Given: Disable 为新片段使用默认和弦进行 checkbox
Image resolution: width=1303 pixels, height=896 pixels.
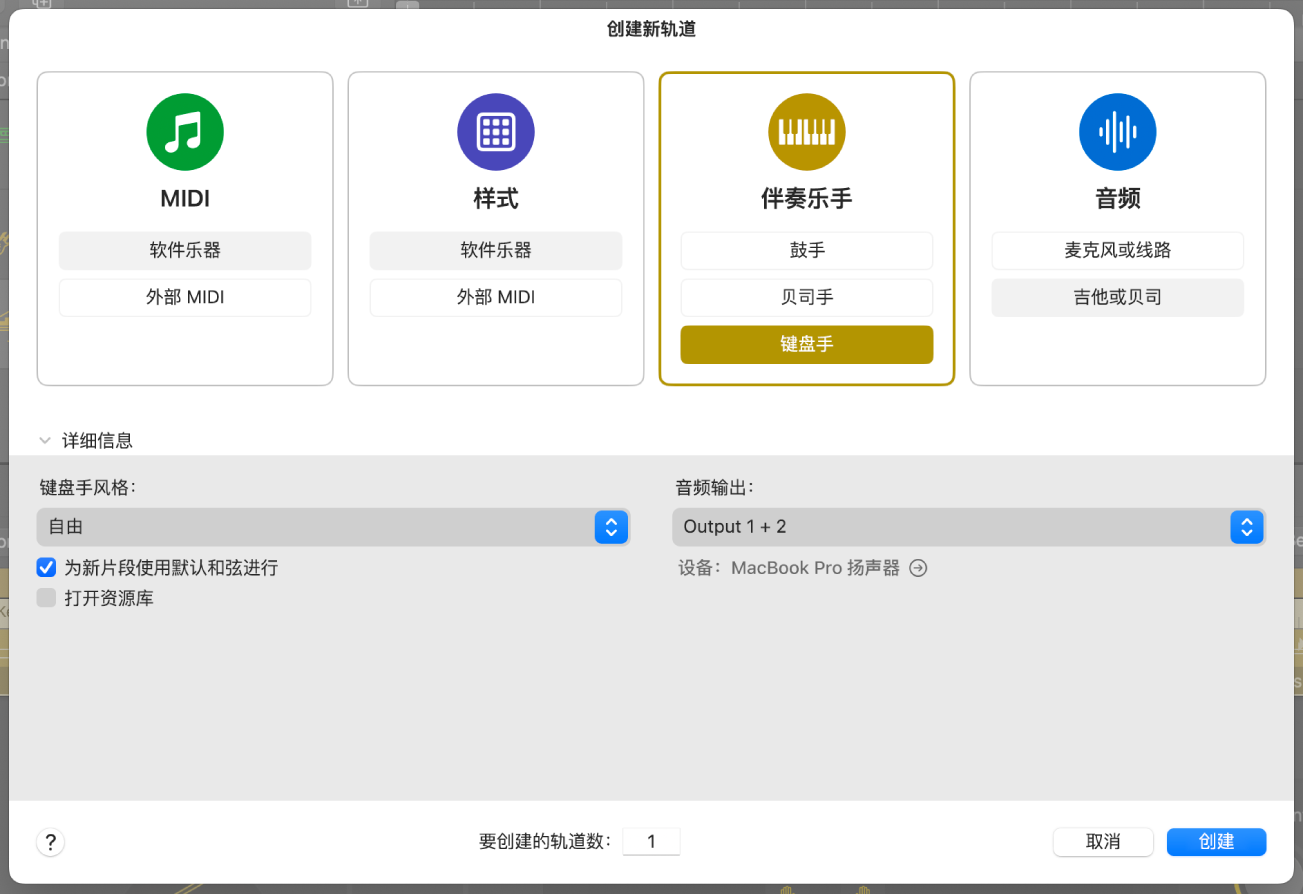Looking at the screenshot, I should pos(46,567).
